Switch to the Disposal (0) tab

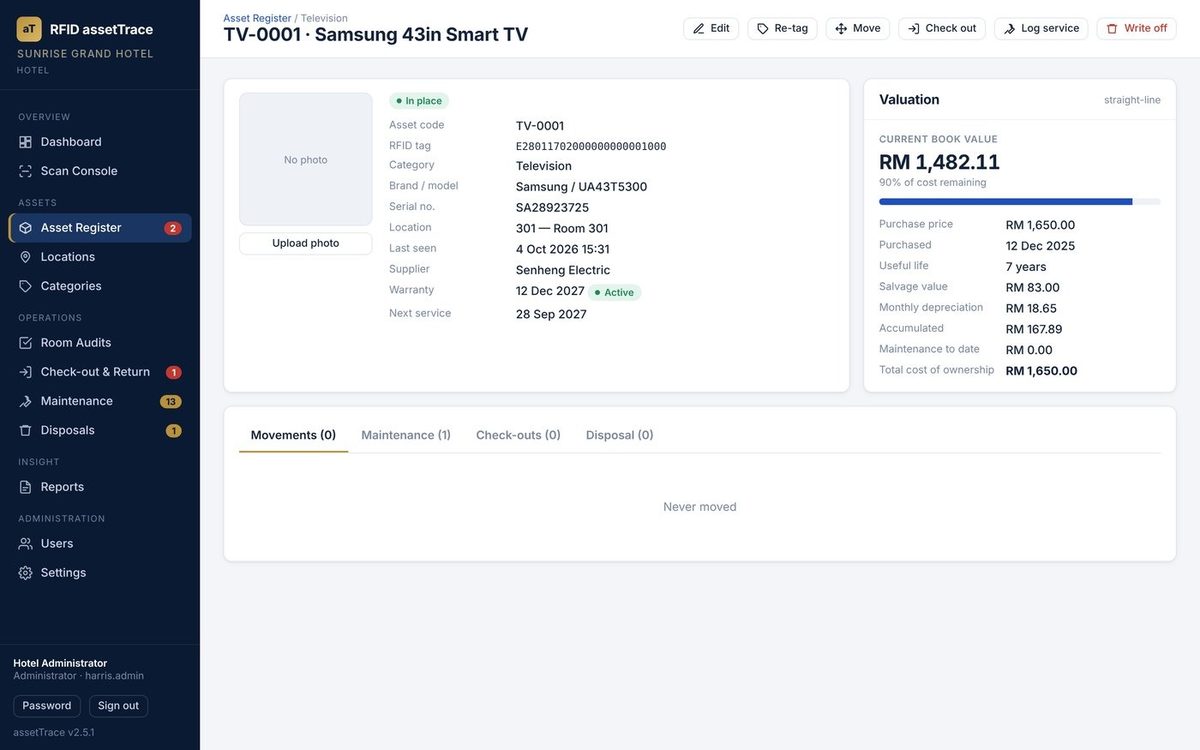coord(620,435)
